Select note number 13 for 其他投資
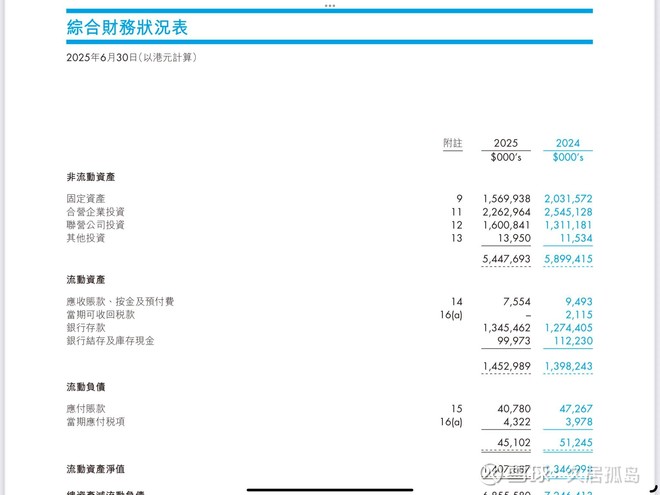This screenshot has height=495, width=660. click(x=457, y=238)
